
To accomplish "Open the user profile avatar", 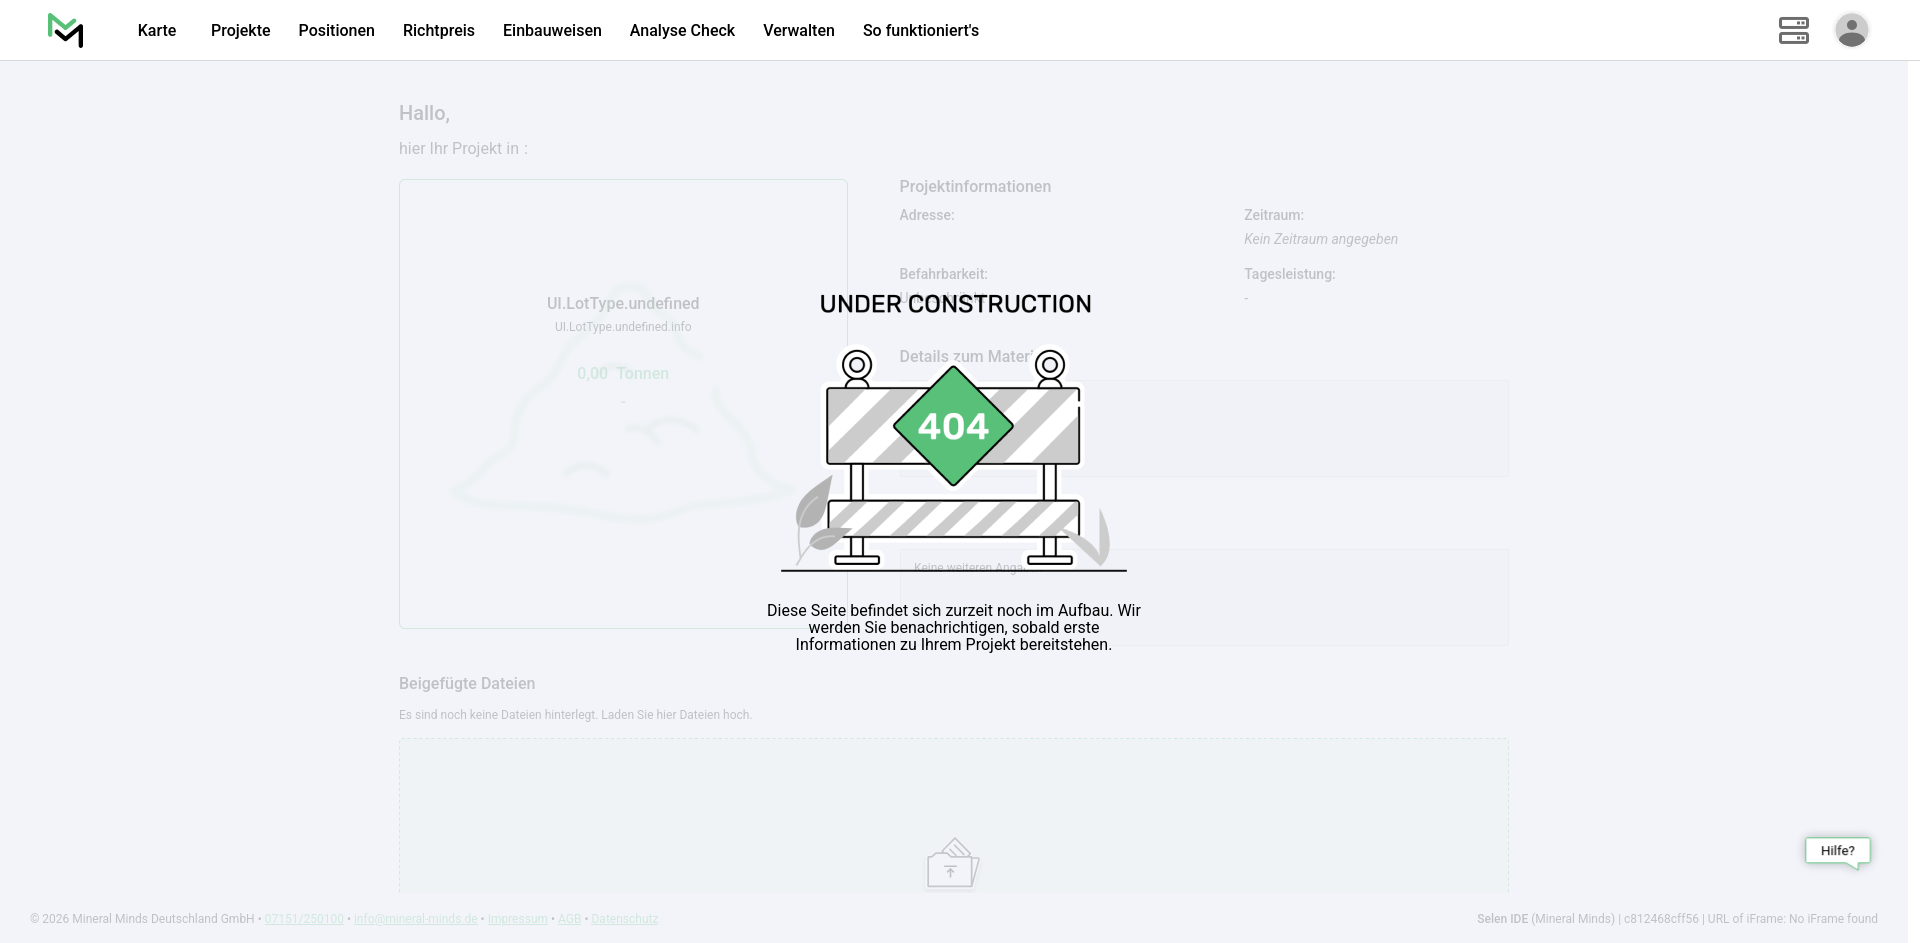I will point(1851,30).
